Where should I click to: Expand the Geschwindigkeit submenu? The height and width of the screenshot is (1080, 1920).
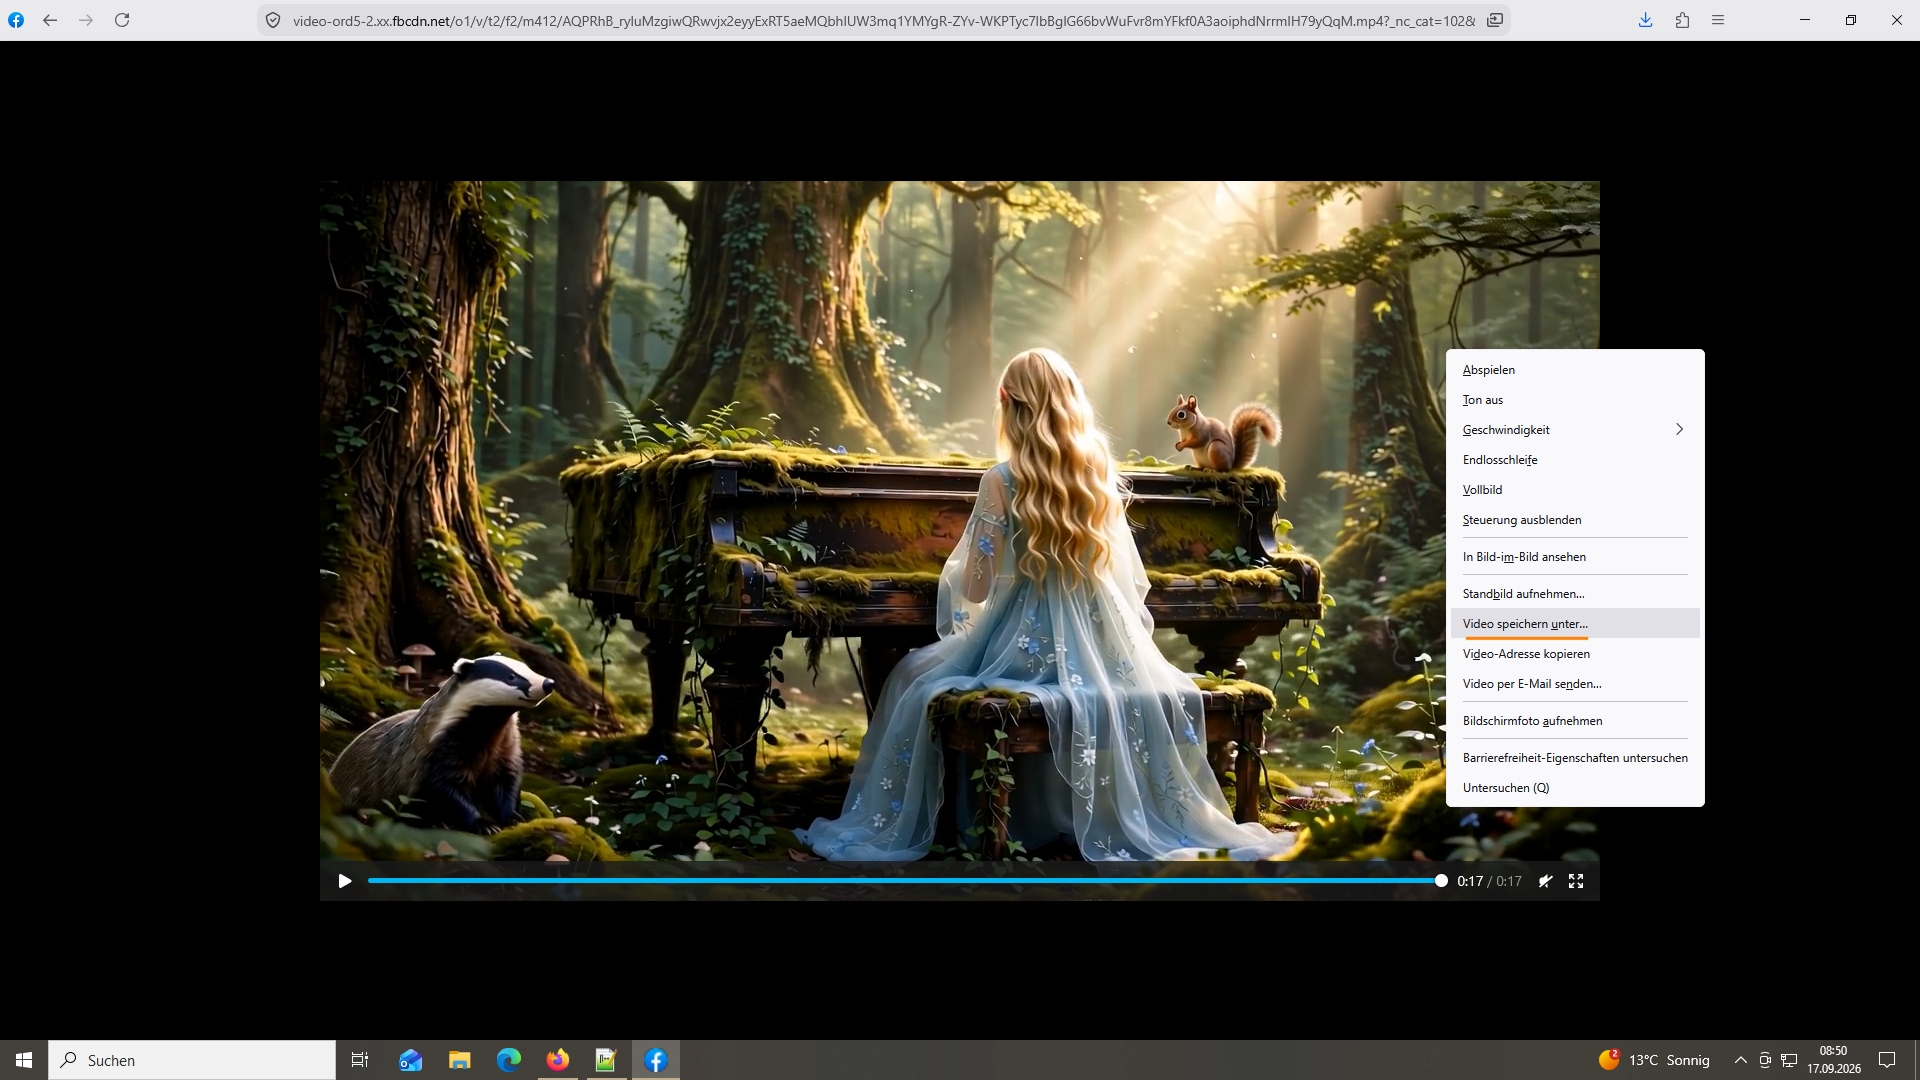1575,430
